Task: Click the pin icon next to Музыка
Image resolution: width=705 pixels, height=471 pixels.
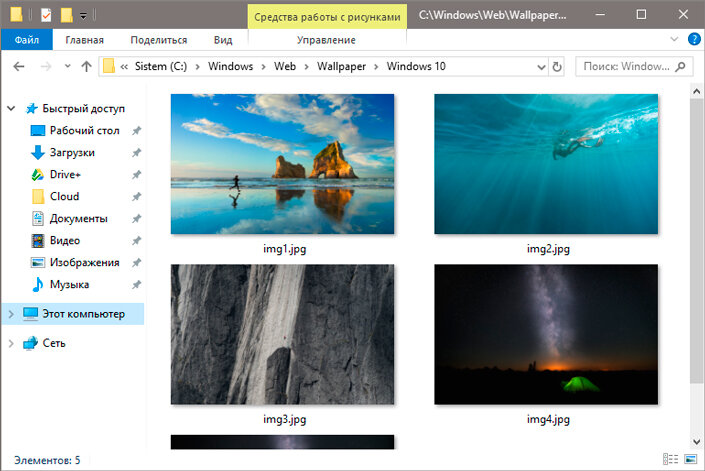Action: pos(136,285)
